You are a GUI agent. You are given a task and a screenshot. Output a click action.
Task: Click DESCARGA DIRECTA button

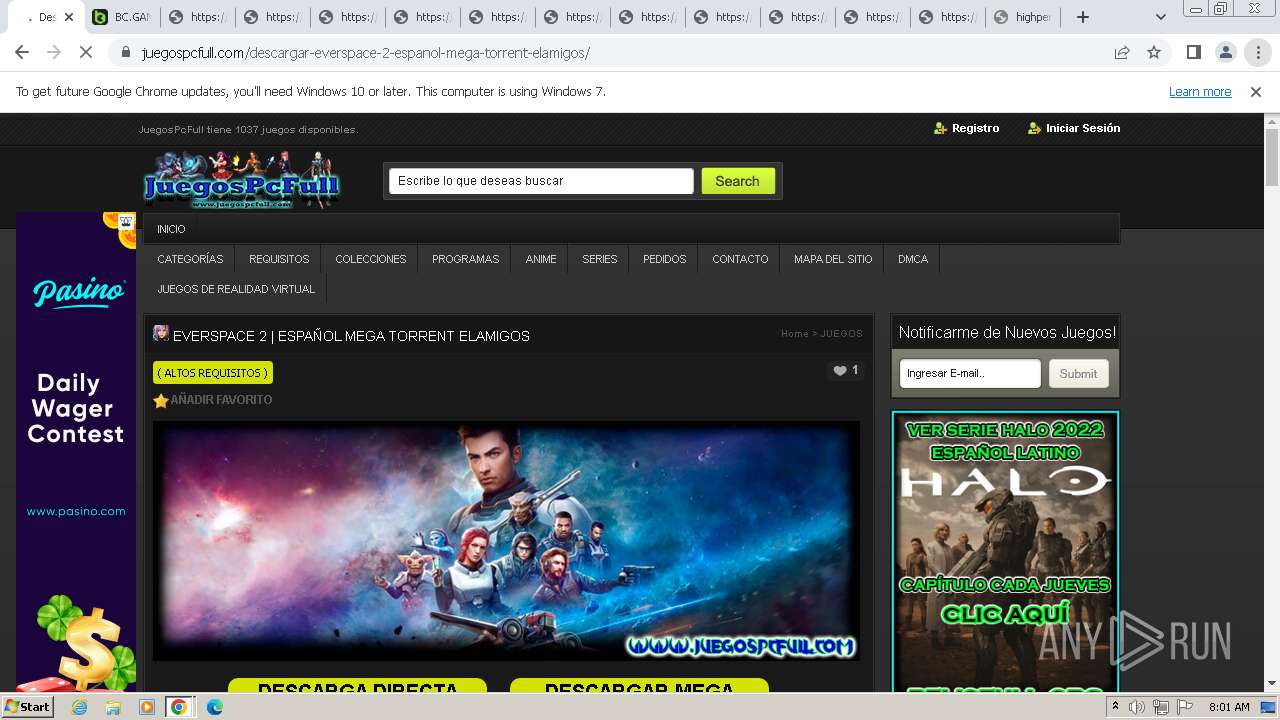click(357, 687)
